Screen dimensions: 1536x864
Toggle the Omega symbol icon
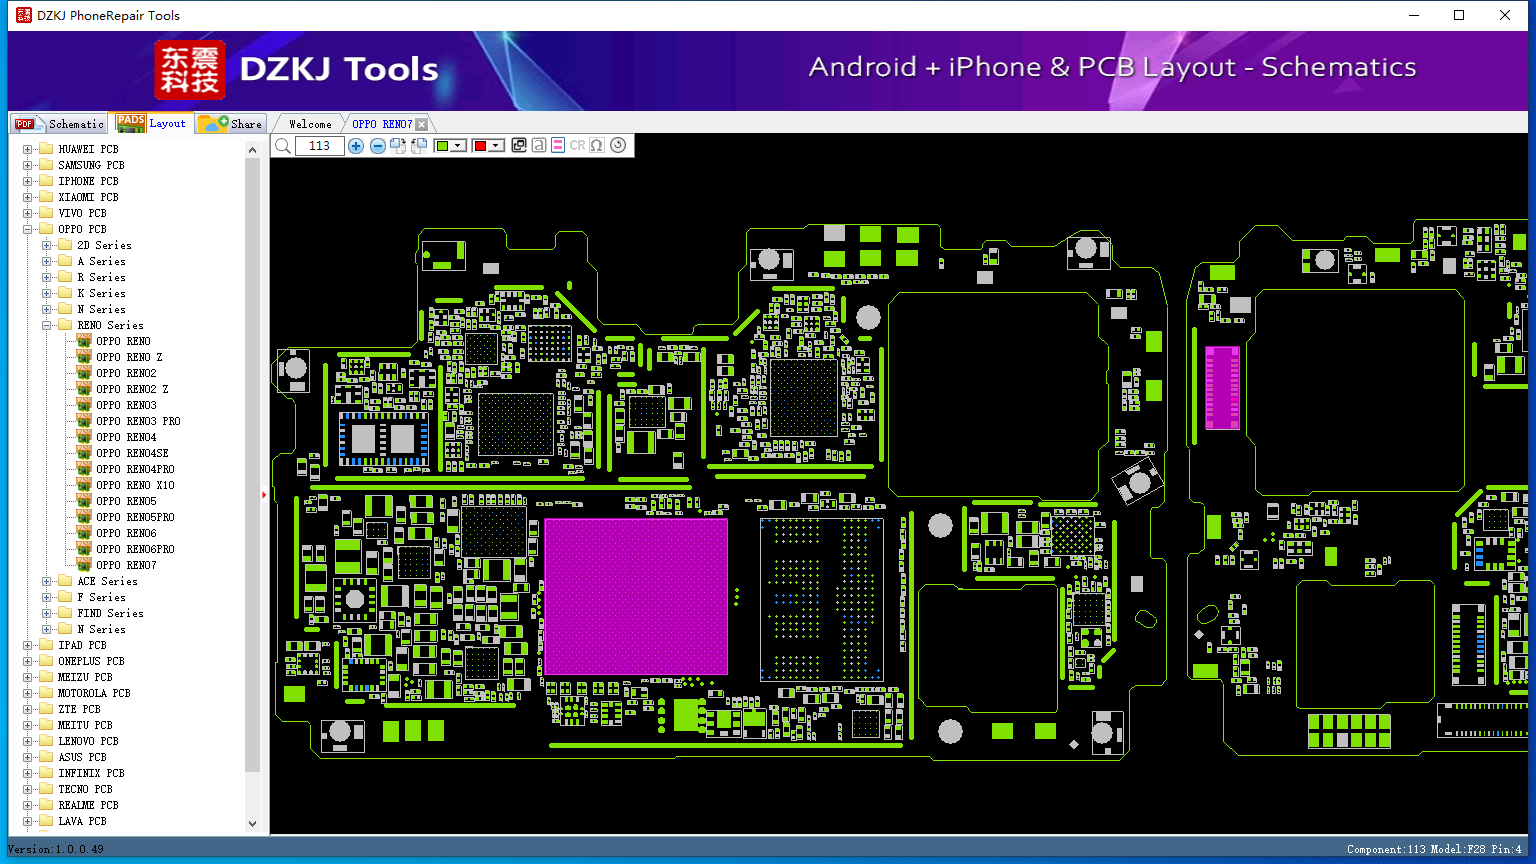597,146
